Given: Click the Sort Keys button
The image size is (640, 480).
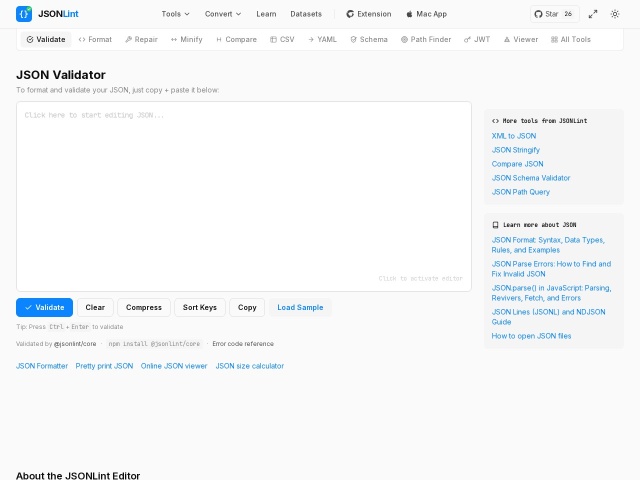Looking at the screenshot, I should coord(200,307).
